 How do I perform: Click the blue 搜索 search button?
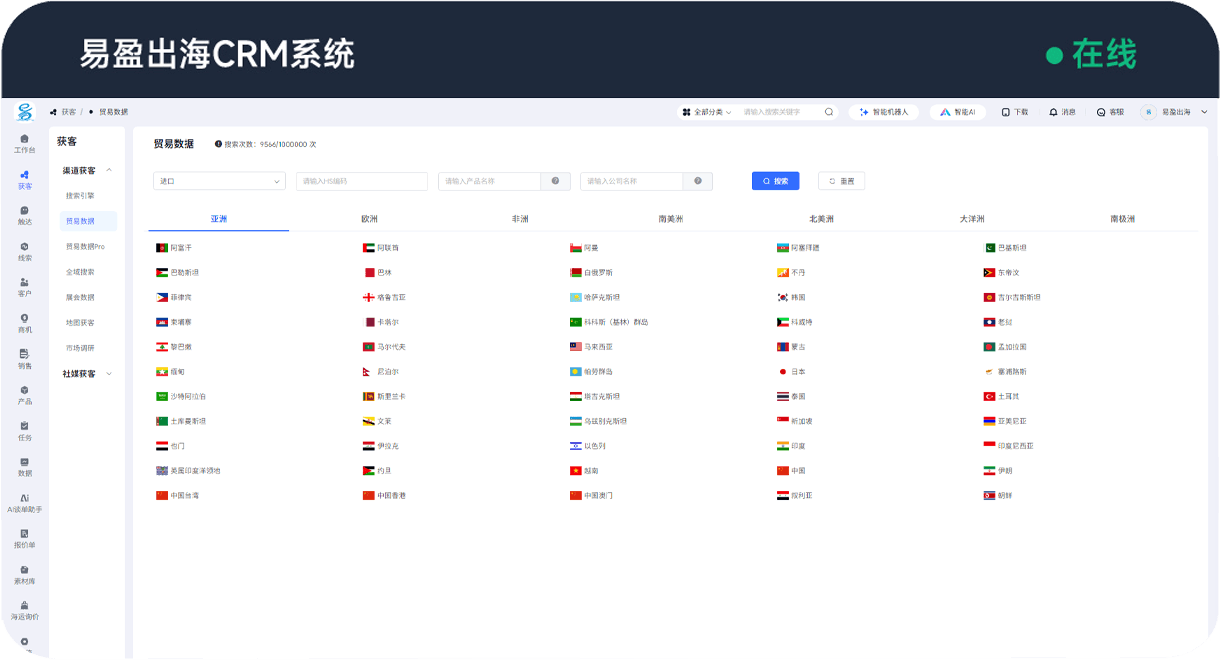point(775,181)
